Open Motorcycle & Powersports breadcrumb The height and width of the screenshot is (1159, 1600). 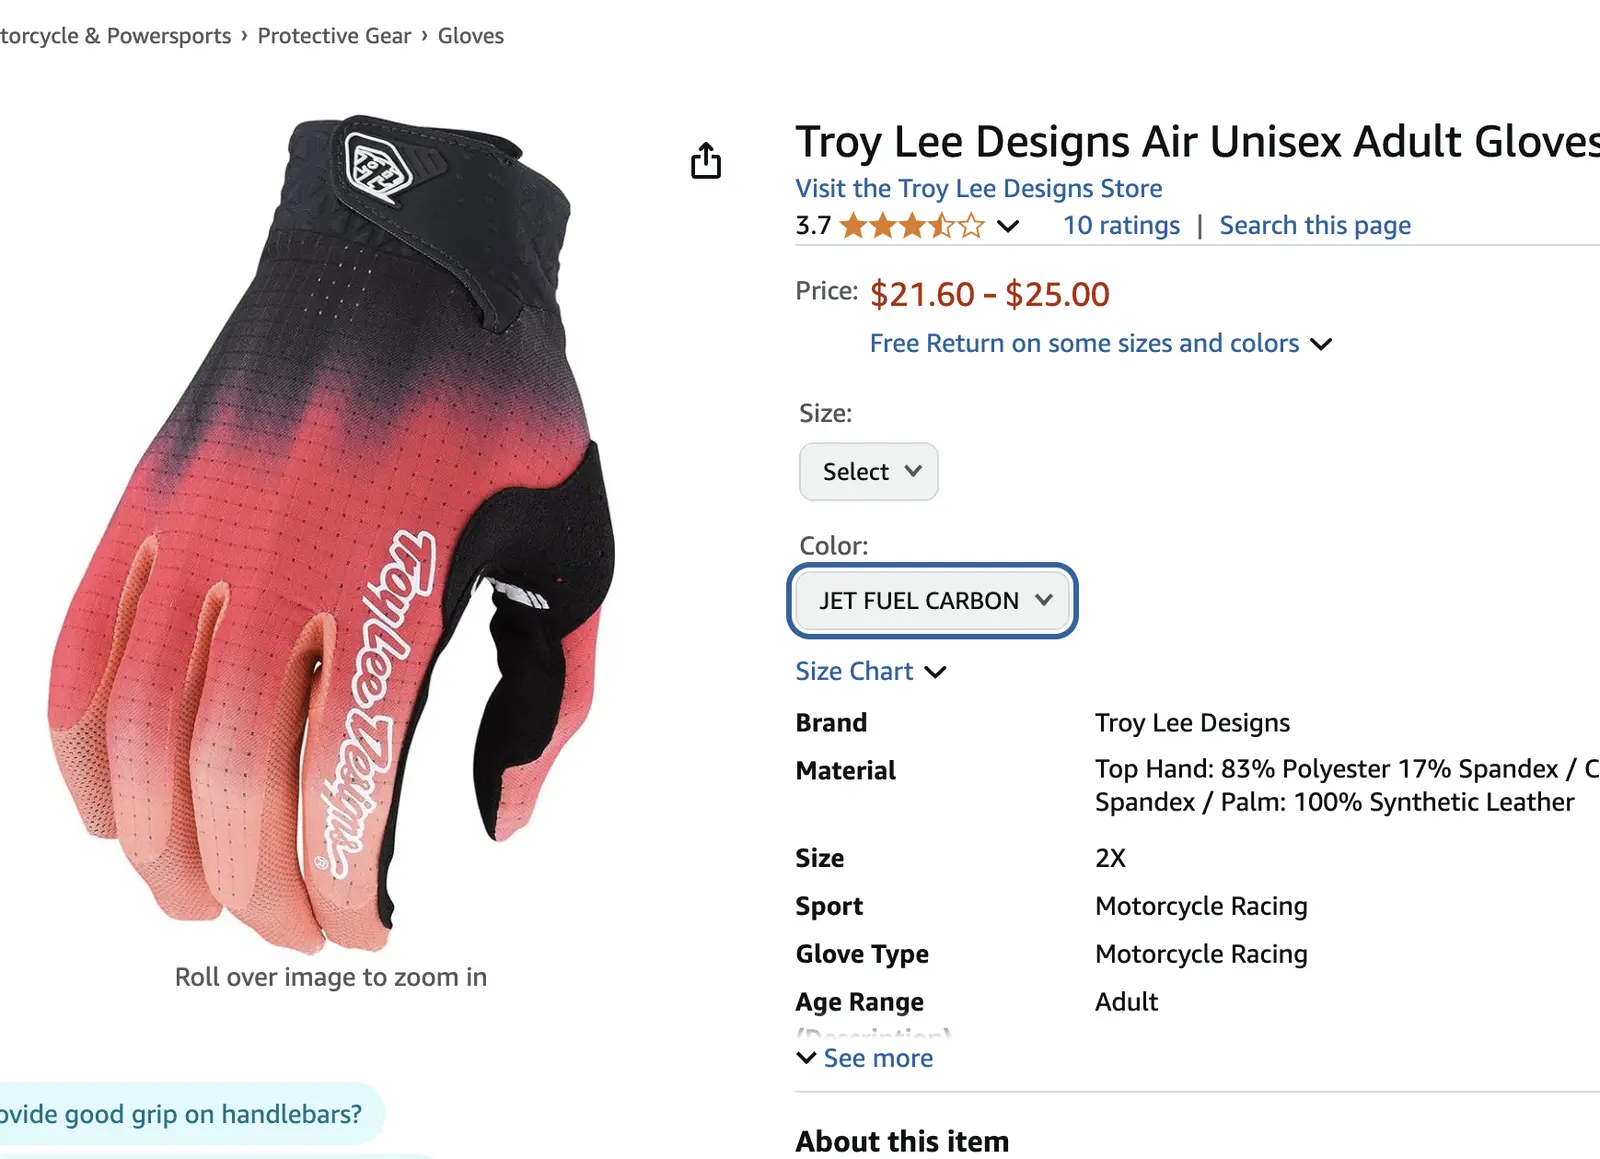point(115,36)
